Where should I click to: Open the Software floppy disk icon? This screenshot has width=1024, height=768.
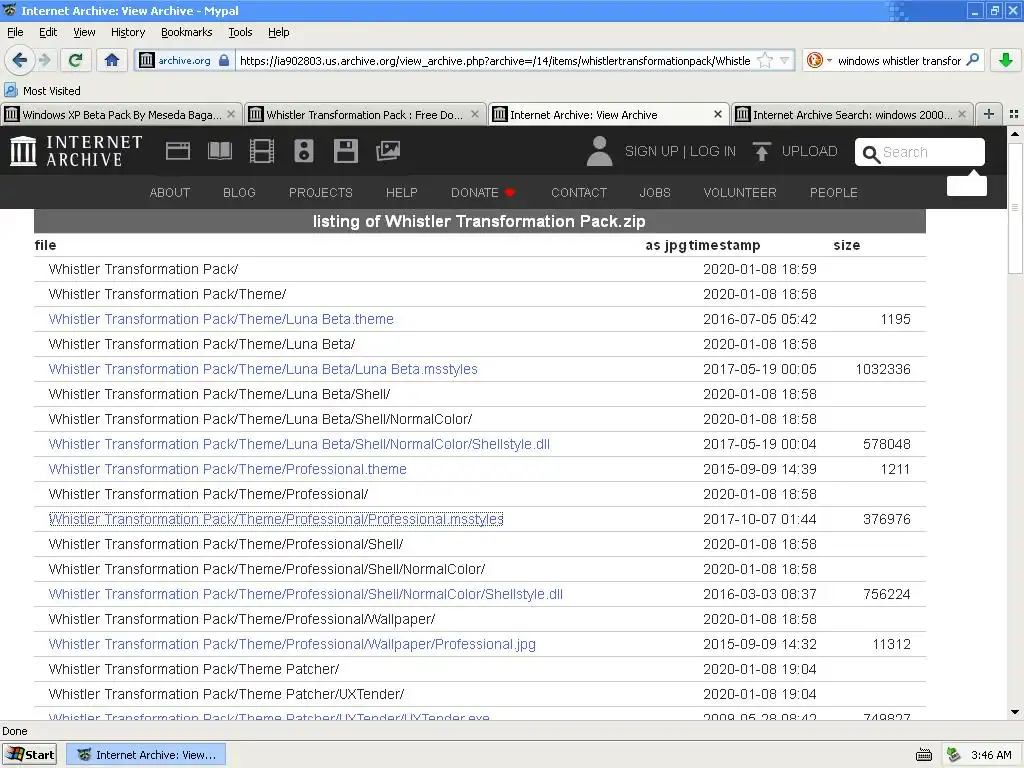345,151
